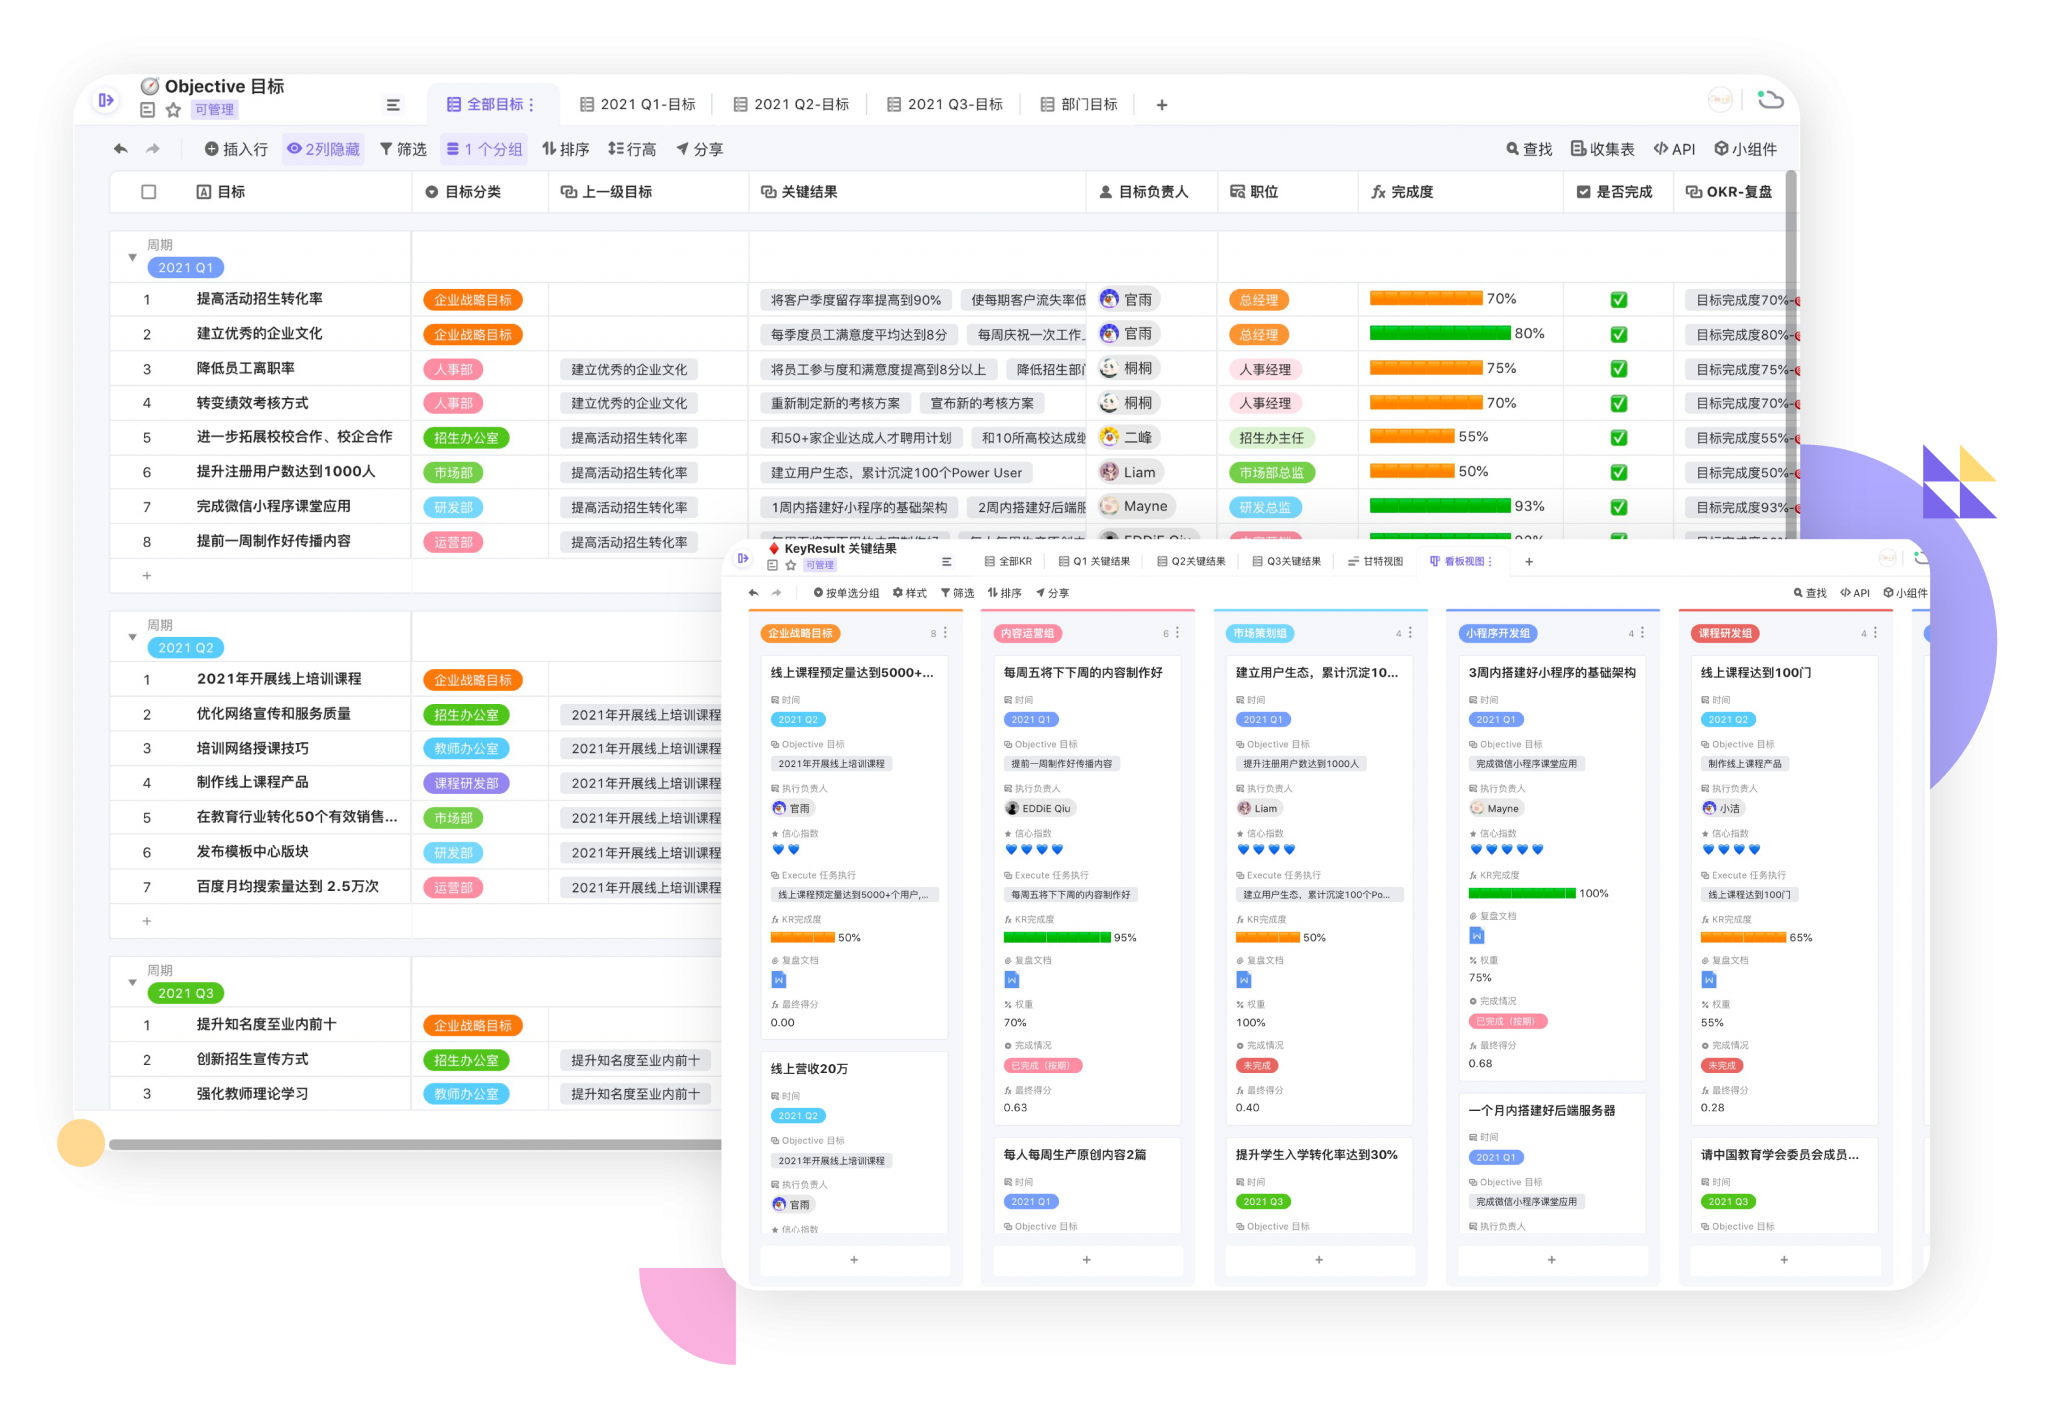Click 插入行 to insert a row
Screen dimensions: 2048x1408
click(x=236, y=149)
